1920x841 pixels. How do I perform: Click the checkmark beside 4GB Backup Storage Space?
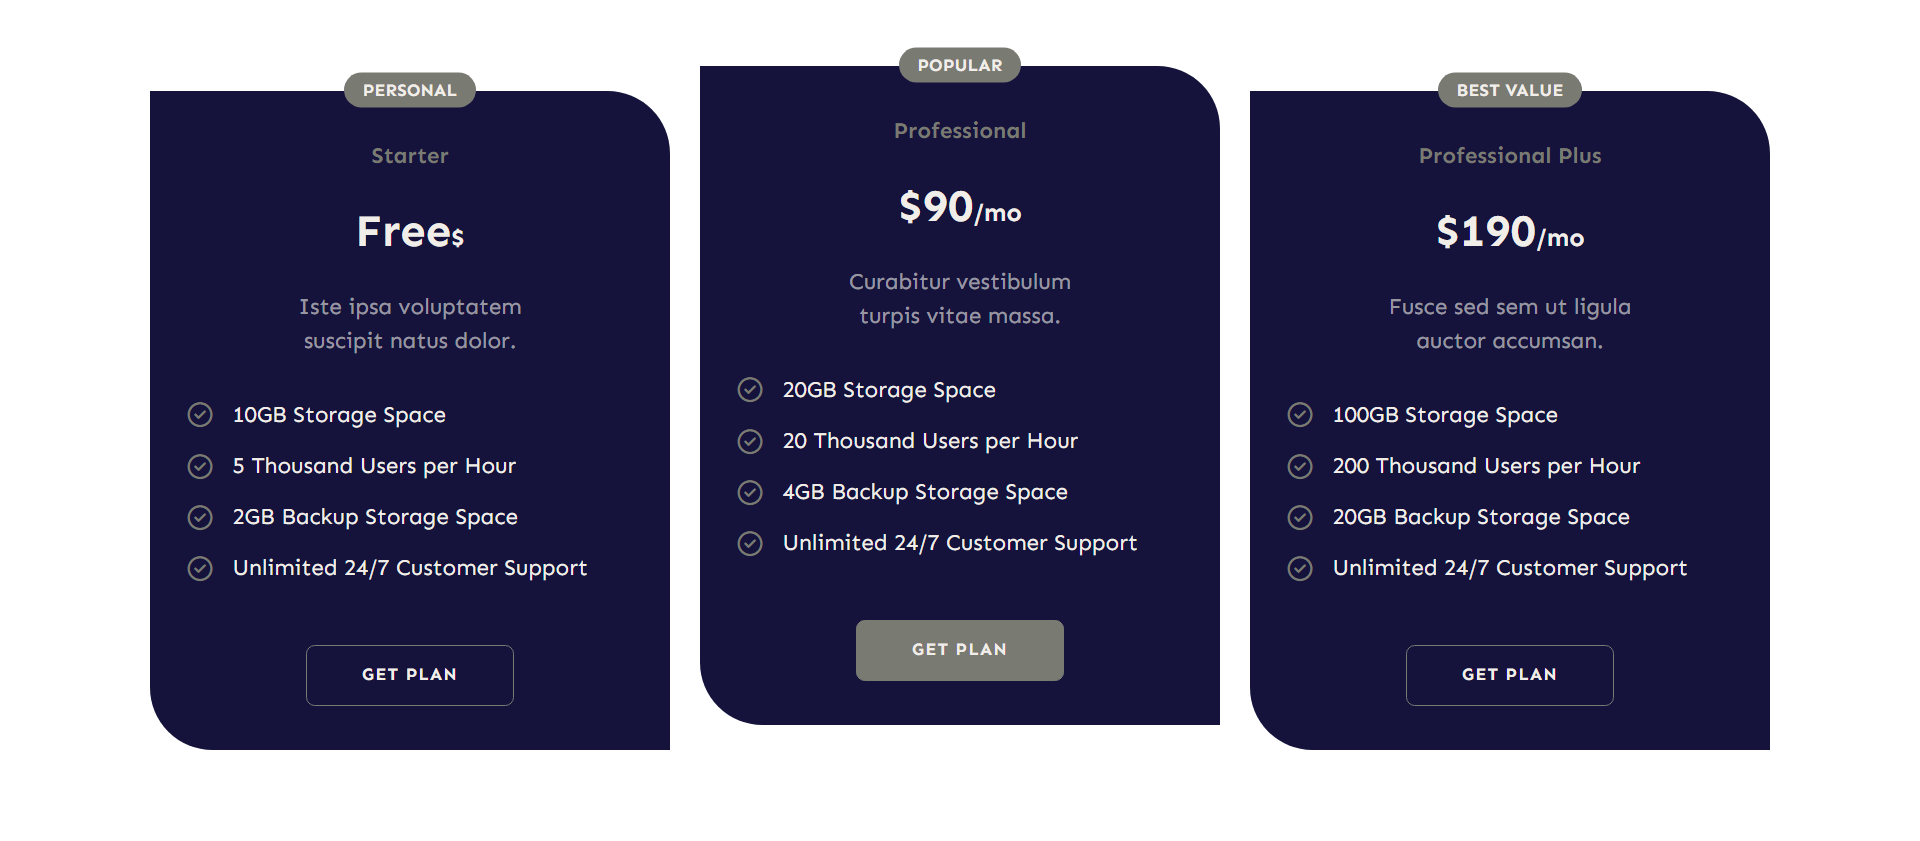(x=749, y=492)
